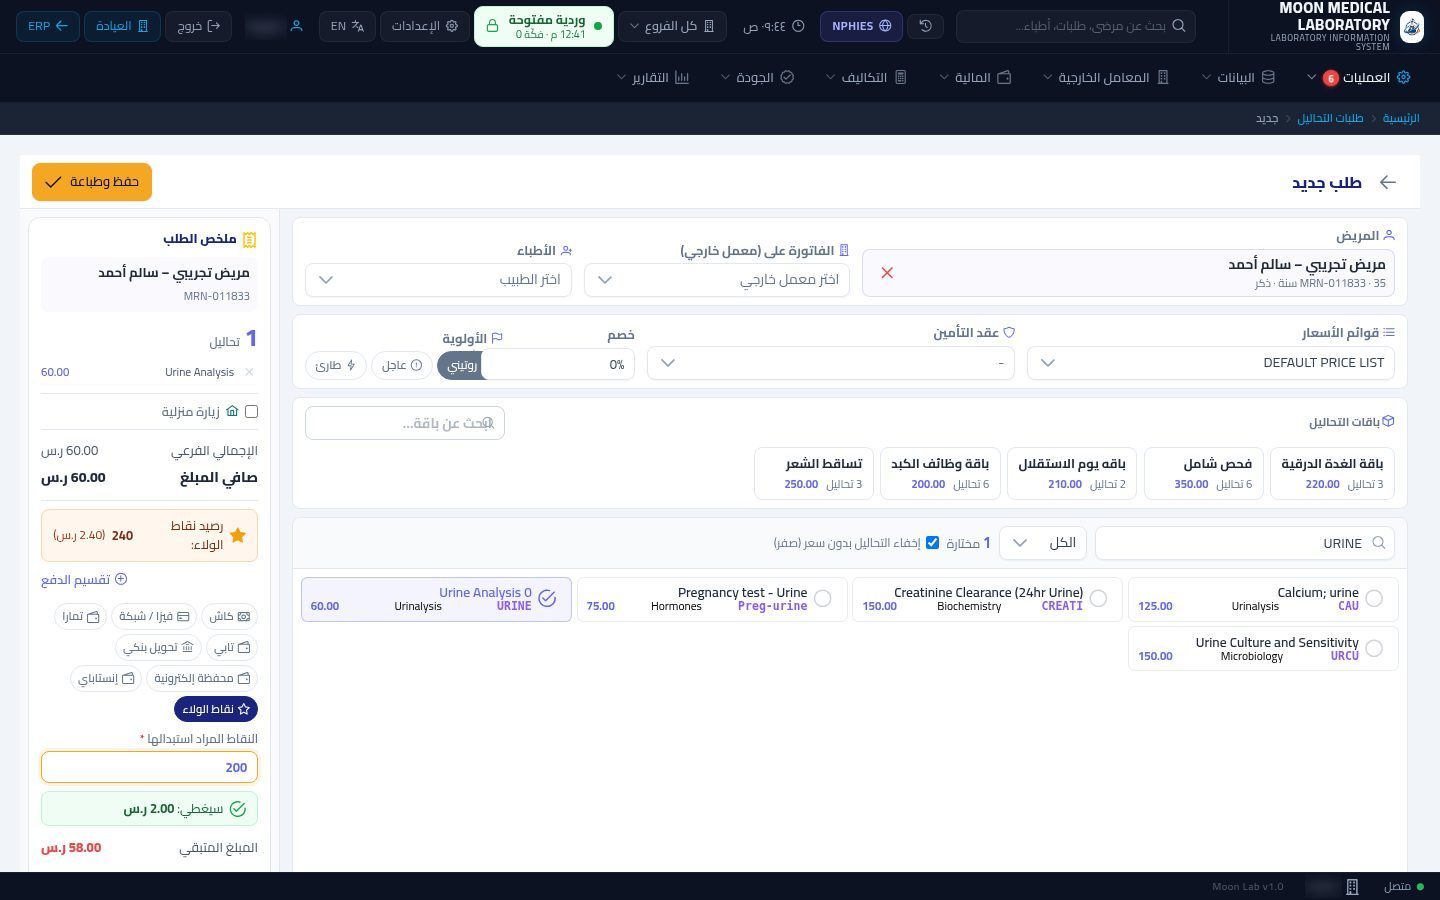Go to طلبات التحاليل breadcrumb

pyautogui.click(x=1330, y=118)
